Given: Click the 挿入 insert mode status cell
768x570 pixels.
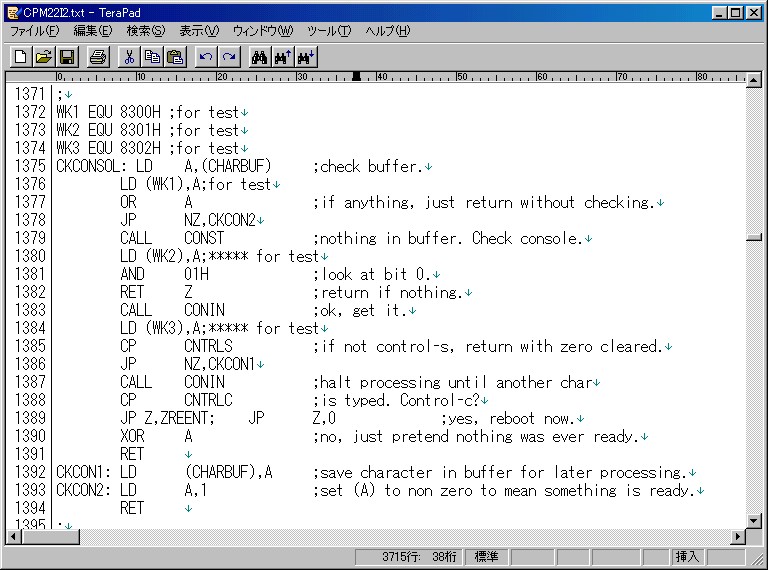Looking at the screenshot, I should pyautogui.click(x=687, y=557).
